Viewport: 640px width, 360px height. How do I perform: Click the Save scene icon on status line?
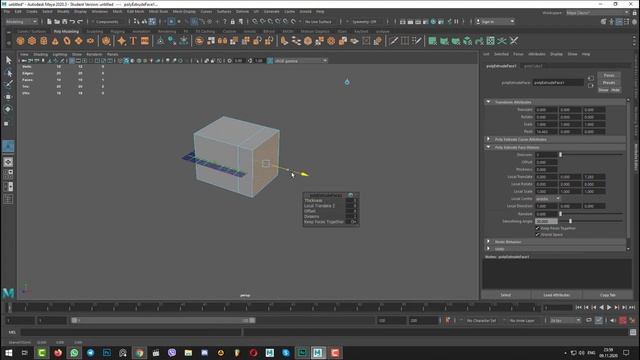point(64,22)
